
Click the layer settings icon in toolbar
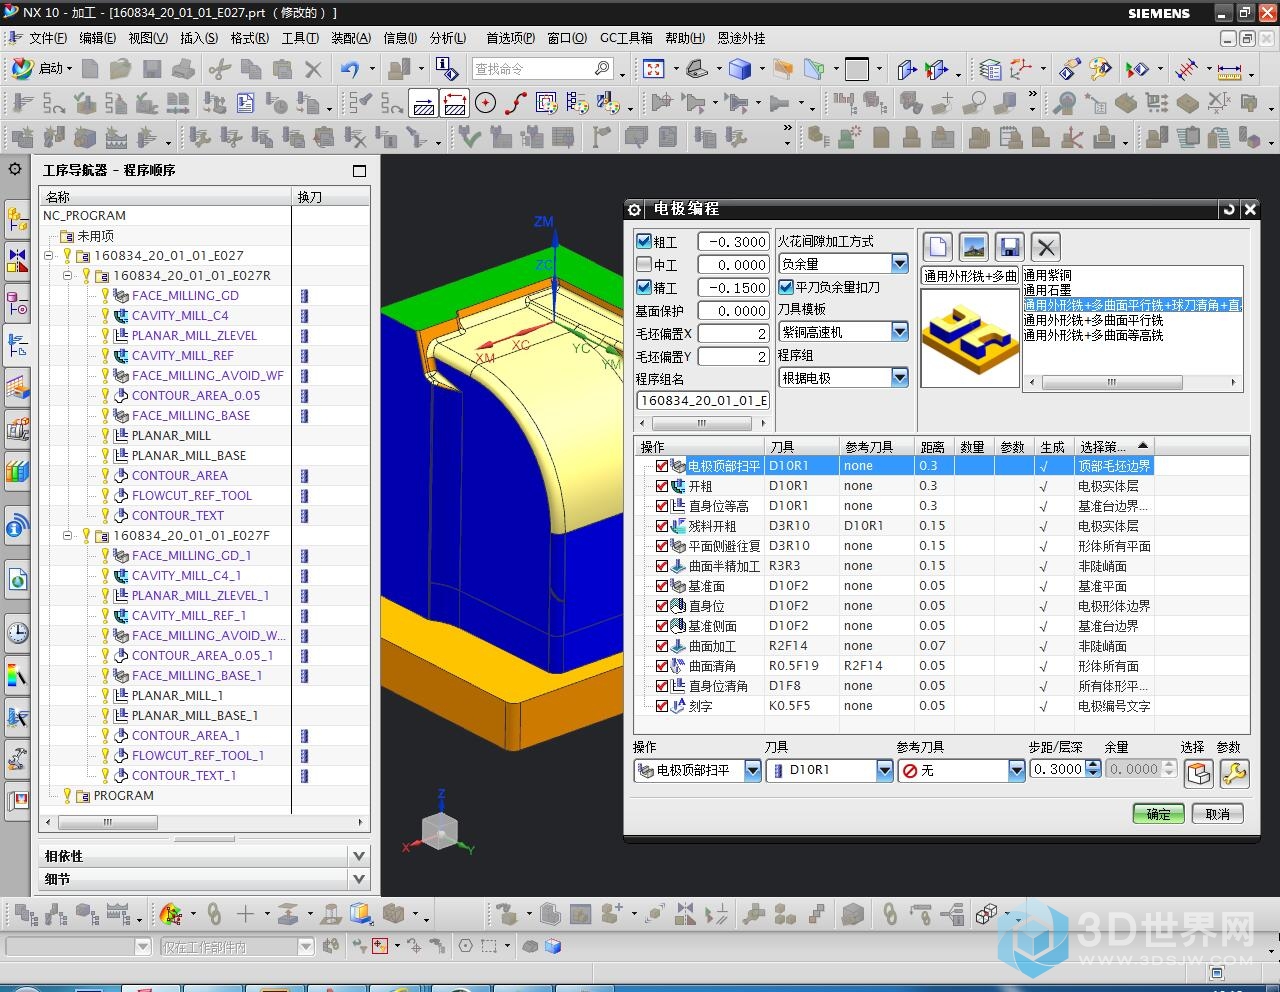[x=990, y=69]
